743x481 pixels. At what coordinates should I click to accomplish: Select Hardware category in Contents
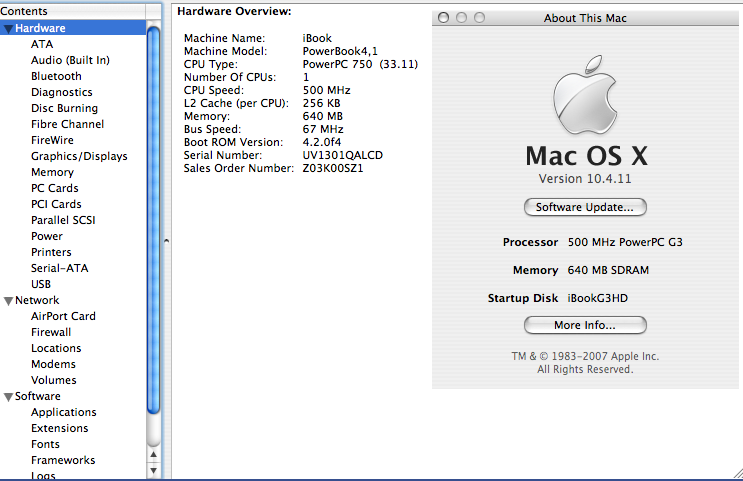coord(73,28)
